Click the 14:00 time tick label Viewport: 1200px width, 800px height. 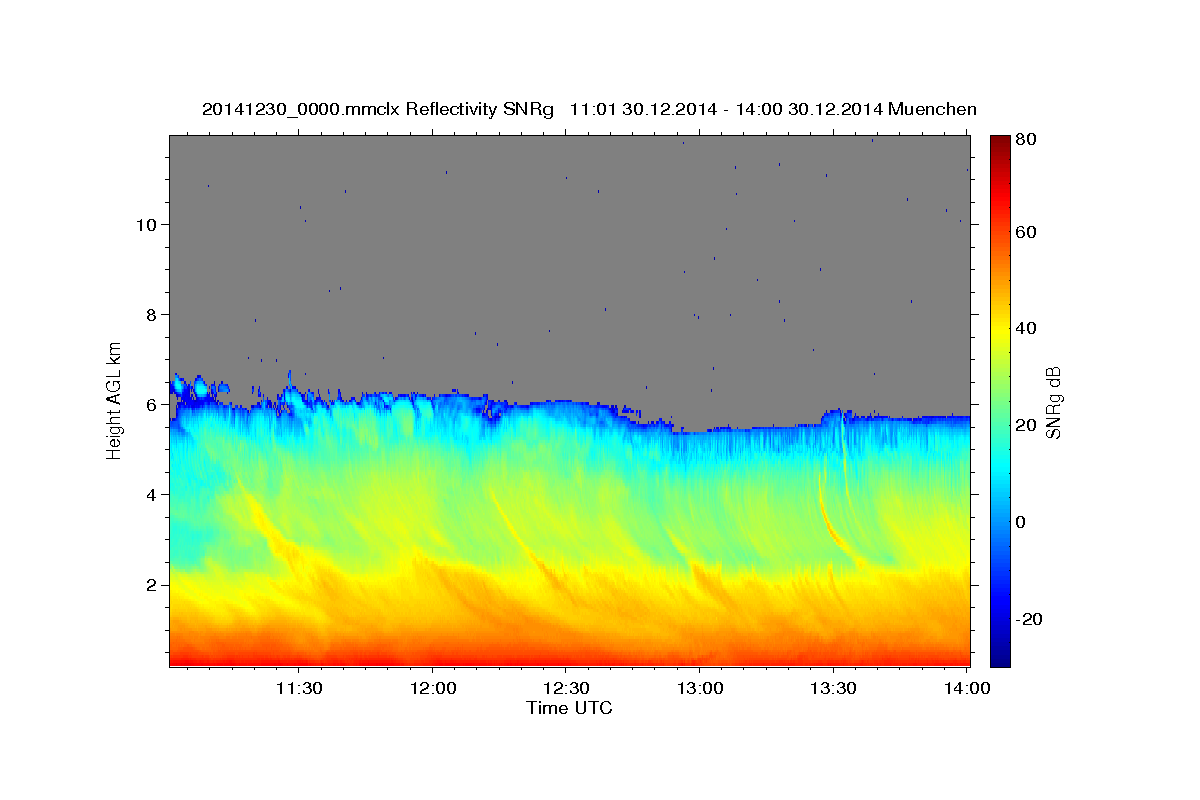[966, 689]
